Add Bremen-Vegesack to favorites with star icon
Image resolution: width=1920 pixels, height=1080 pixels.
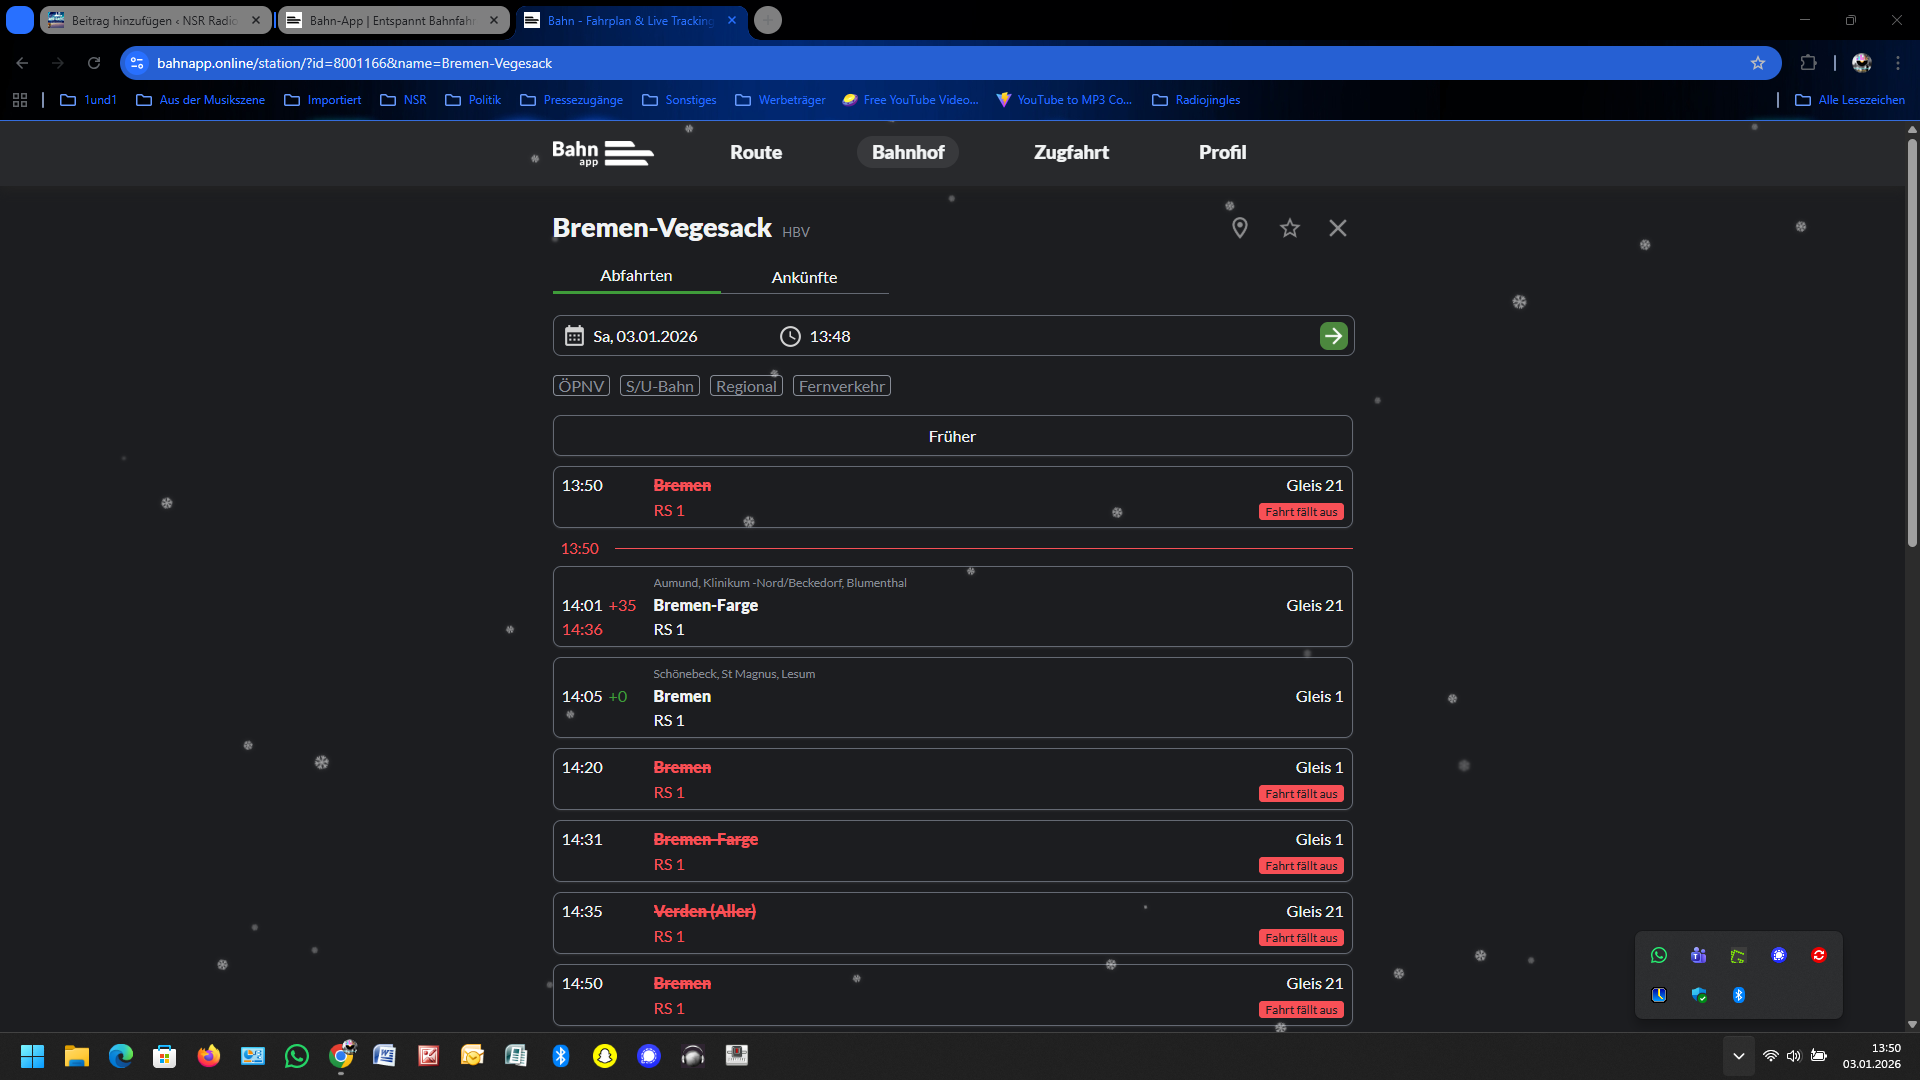1289,228
